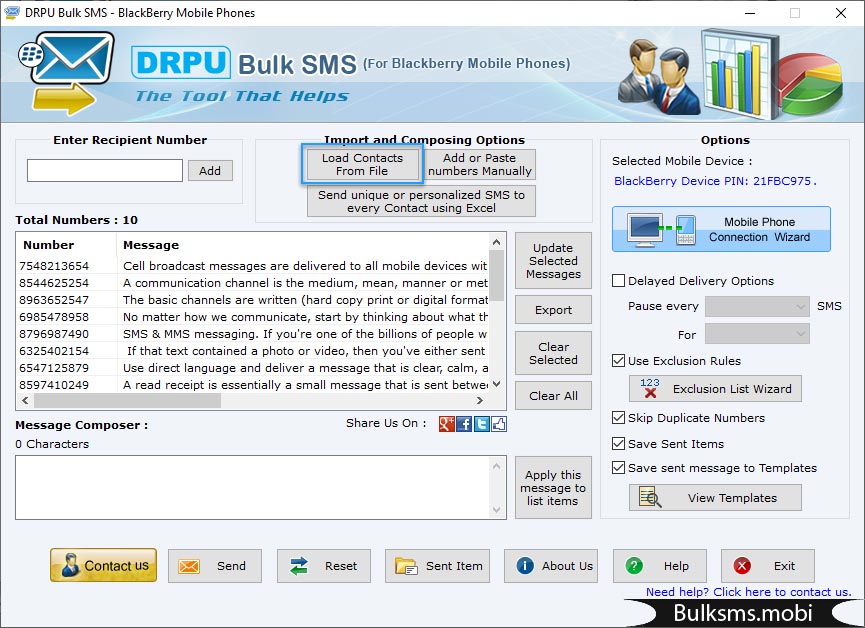The height and width of the screenshot is (628, 865).
Task: Click the Message column header
Action: pos(303,245)
